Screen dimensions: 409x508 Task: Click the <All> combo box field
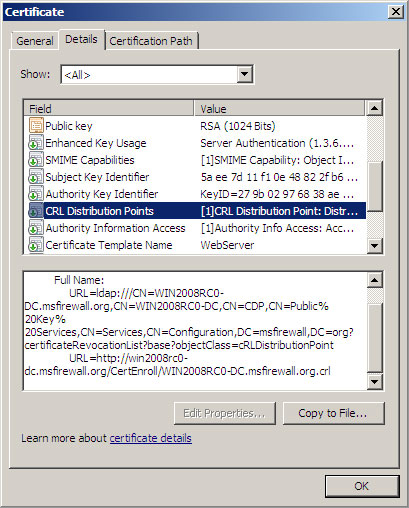point(157,74)
